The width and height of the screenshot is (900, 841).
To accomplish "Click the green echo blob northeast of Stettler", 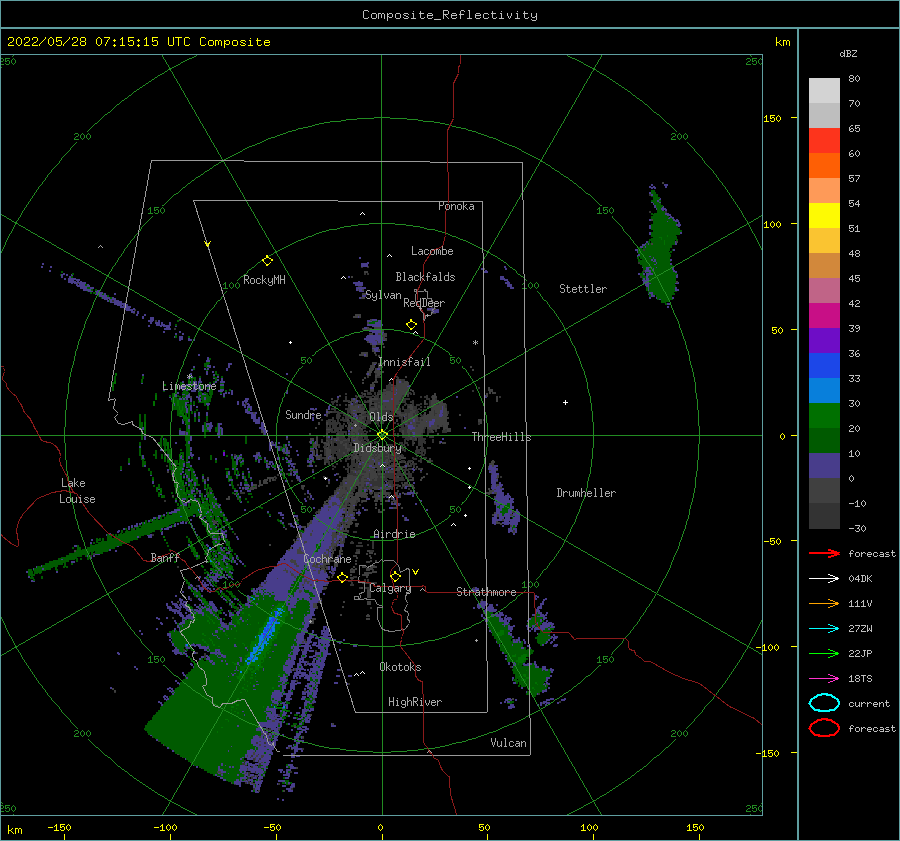I will click(x=660, y=247).
